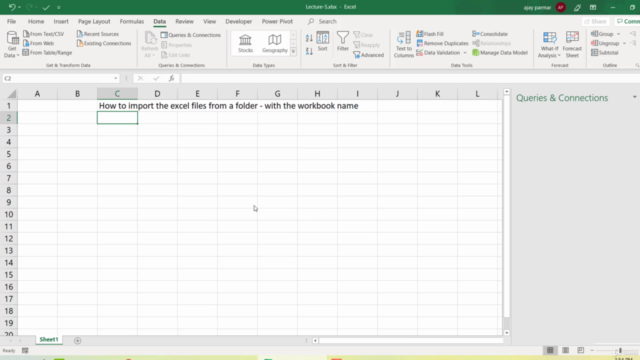Open Manage Data Model

tap(500, 53)
